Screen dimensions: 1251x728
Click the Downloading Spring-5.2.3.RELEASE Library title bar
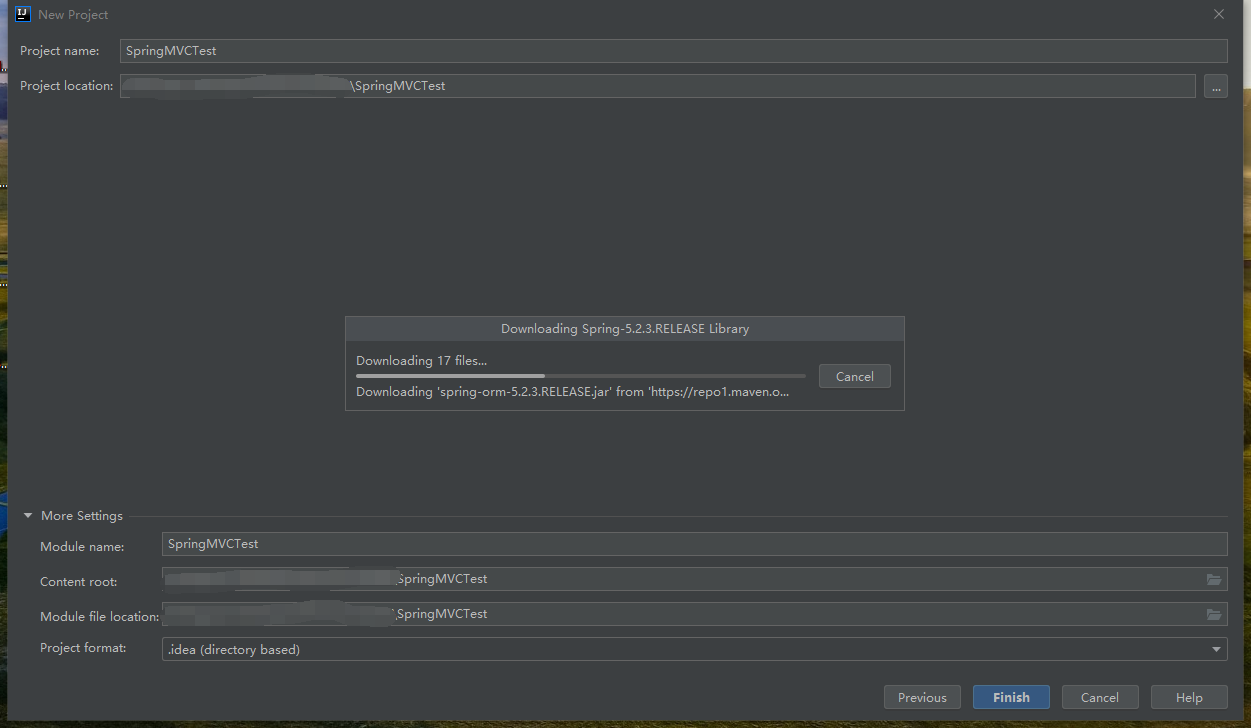coord(624,328)
